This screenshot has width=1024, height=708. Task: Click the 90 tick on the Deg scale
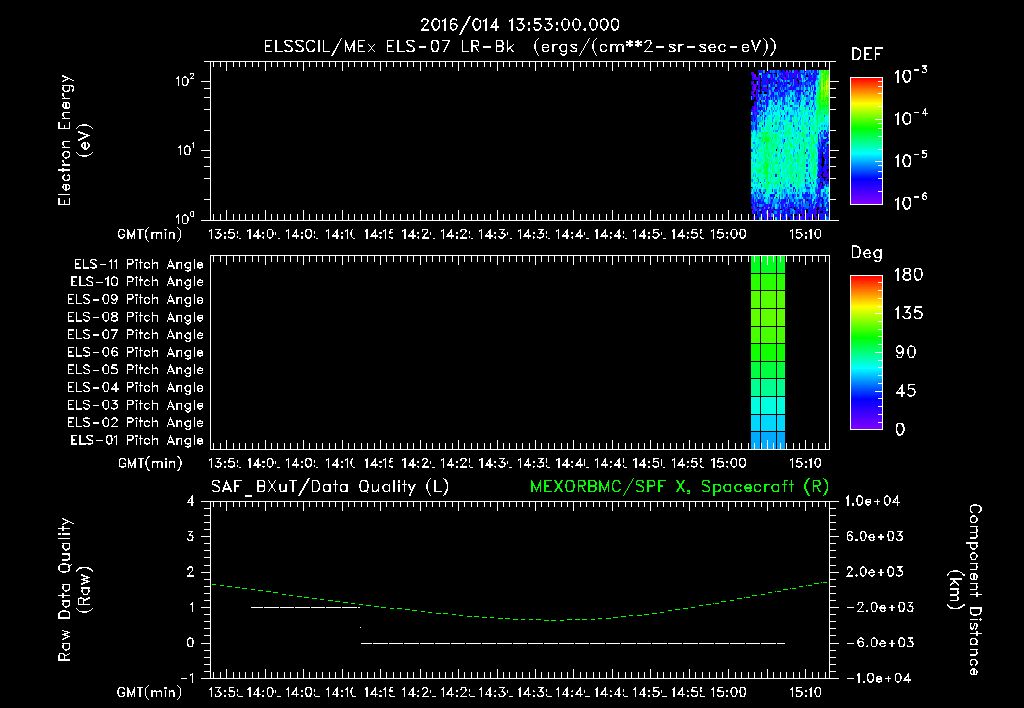coord(905,353)
